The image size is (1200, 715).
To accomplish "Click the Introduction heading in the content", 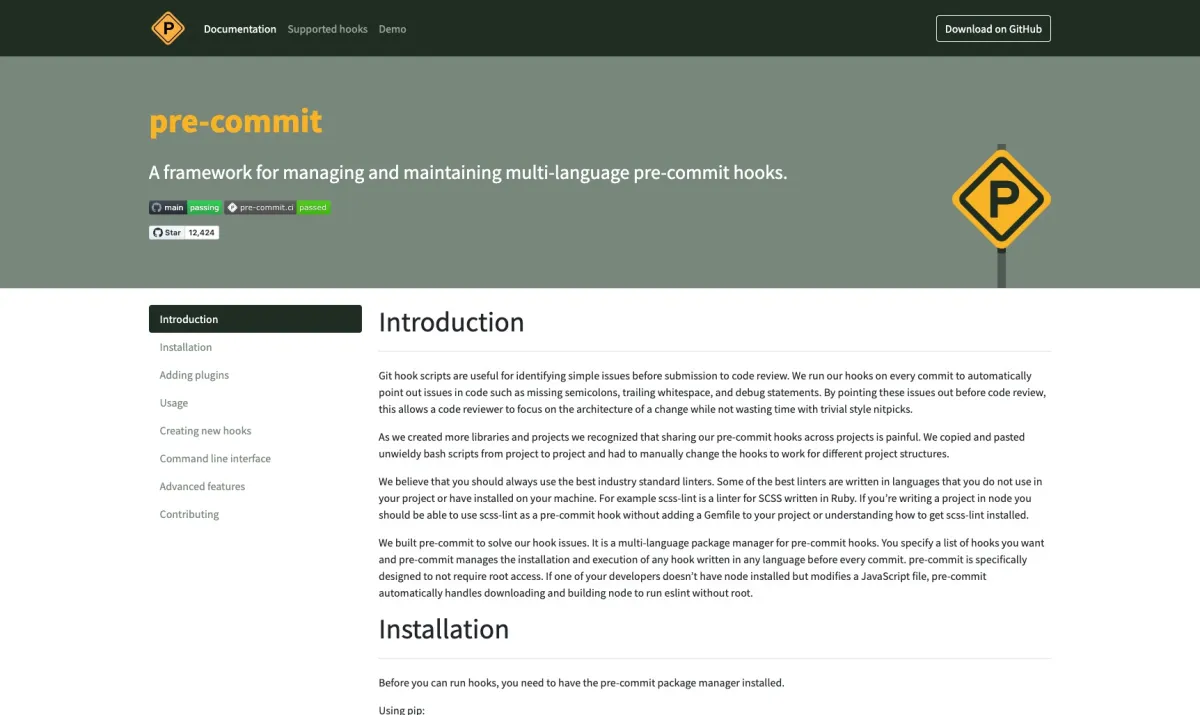I will 451,322.
